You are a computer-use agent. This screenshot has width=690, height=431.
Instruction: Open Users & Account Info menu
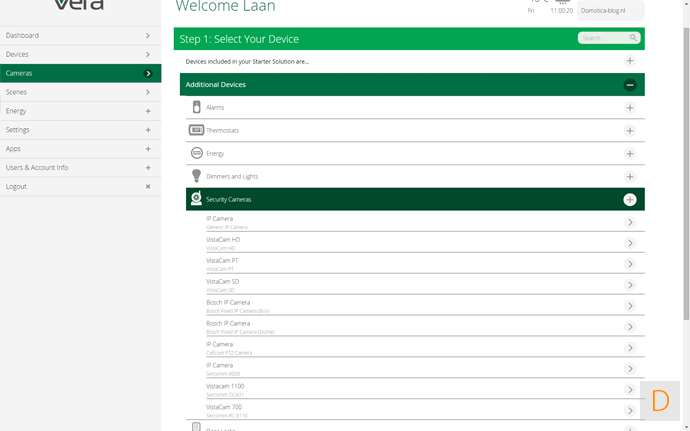pos(80,168)
